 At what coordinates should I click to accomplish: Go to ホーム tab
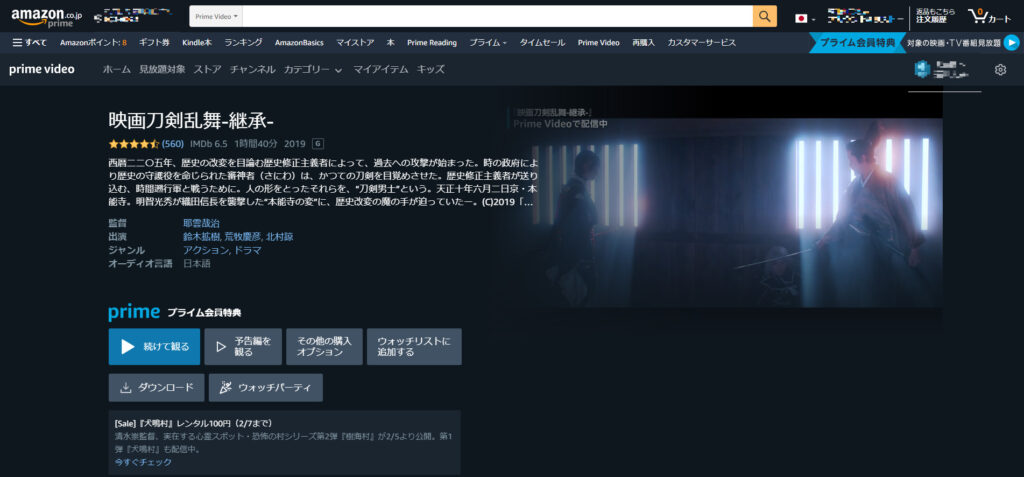117,69
